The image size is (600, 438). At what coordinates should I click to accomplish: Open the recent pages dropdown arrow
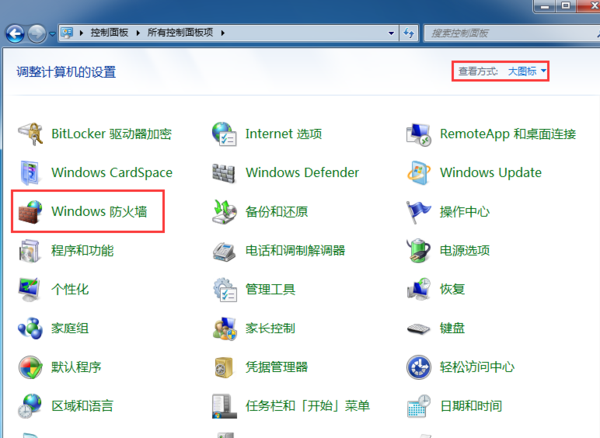click(52, 34)
